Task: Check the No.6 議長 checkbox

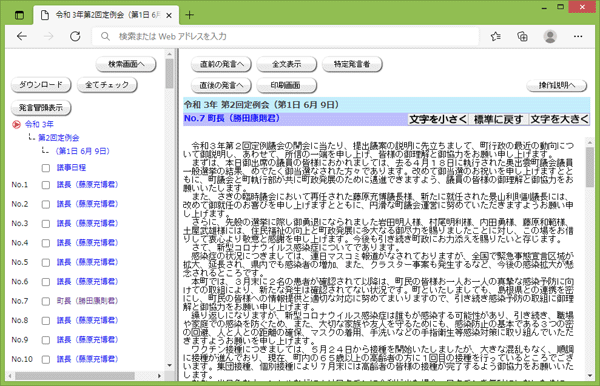Action: pyautogui.click(x=46, y=282)
